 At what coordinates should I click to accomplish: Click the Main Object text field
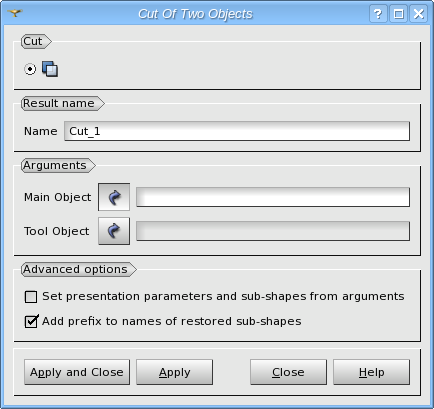tap(273, 197)
